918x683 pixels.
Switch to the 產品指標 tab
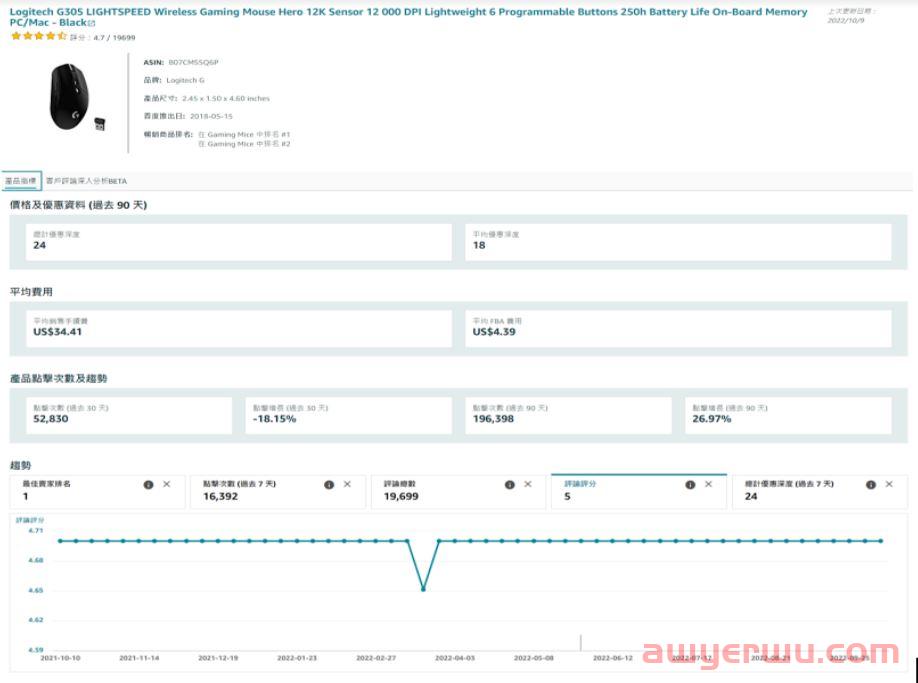click(x=21, y=181)
